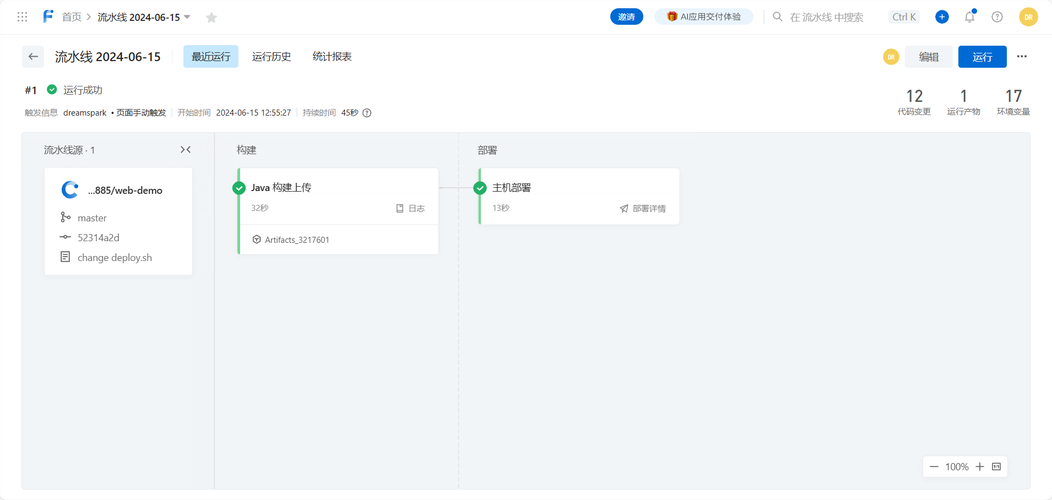Open the 主机部署 task card
This screenshot has width=1052, height=500.
pyautogui.click(x=579, y=196)
